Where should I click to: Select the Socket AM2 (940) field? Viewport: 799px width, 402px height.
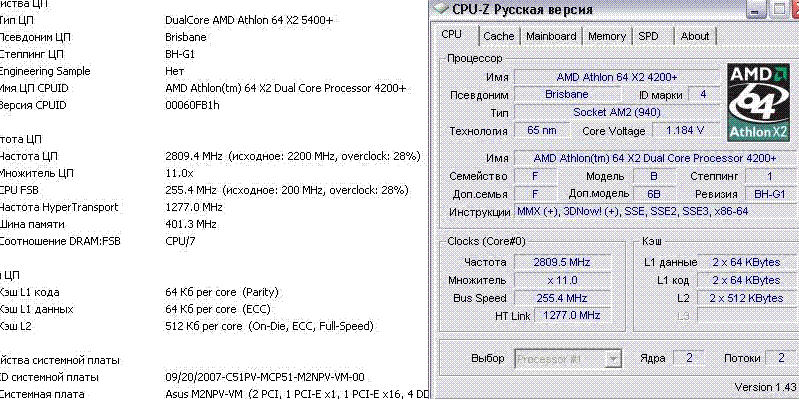(x=616, y=112)
